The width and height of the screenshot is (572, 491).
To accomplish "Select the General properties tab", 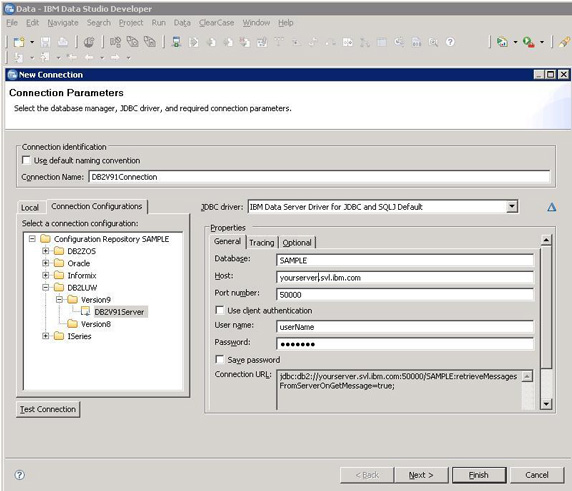I will tap(227, 241).
